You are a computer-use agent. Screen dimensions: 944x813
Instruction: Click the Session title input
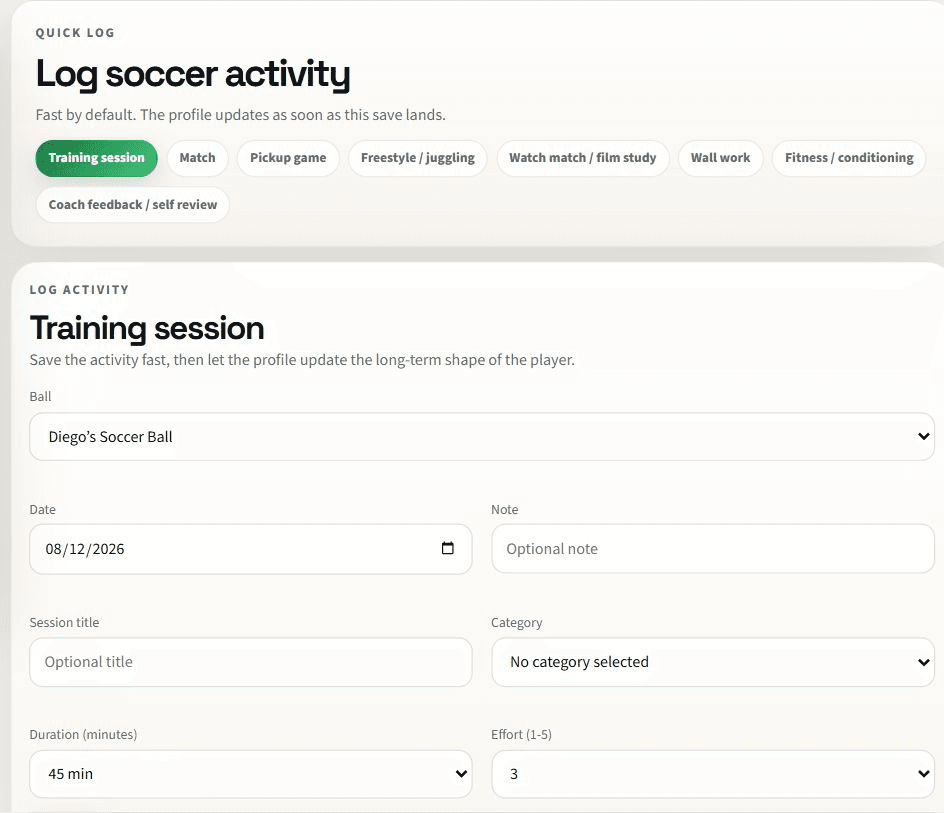pos(250,662)
